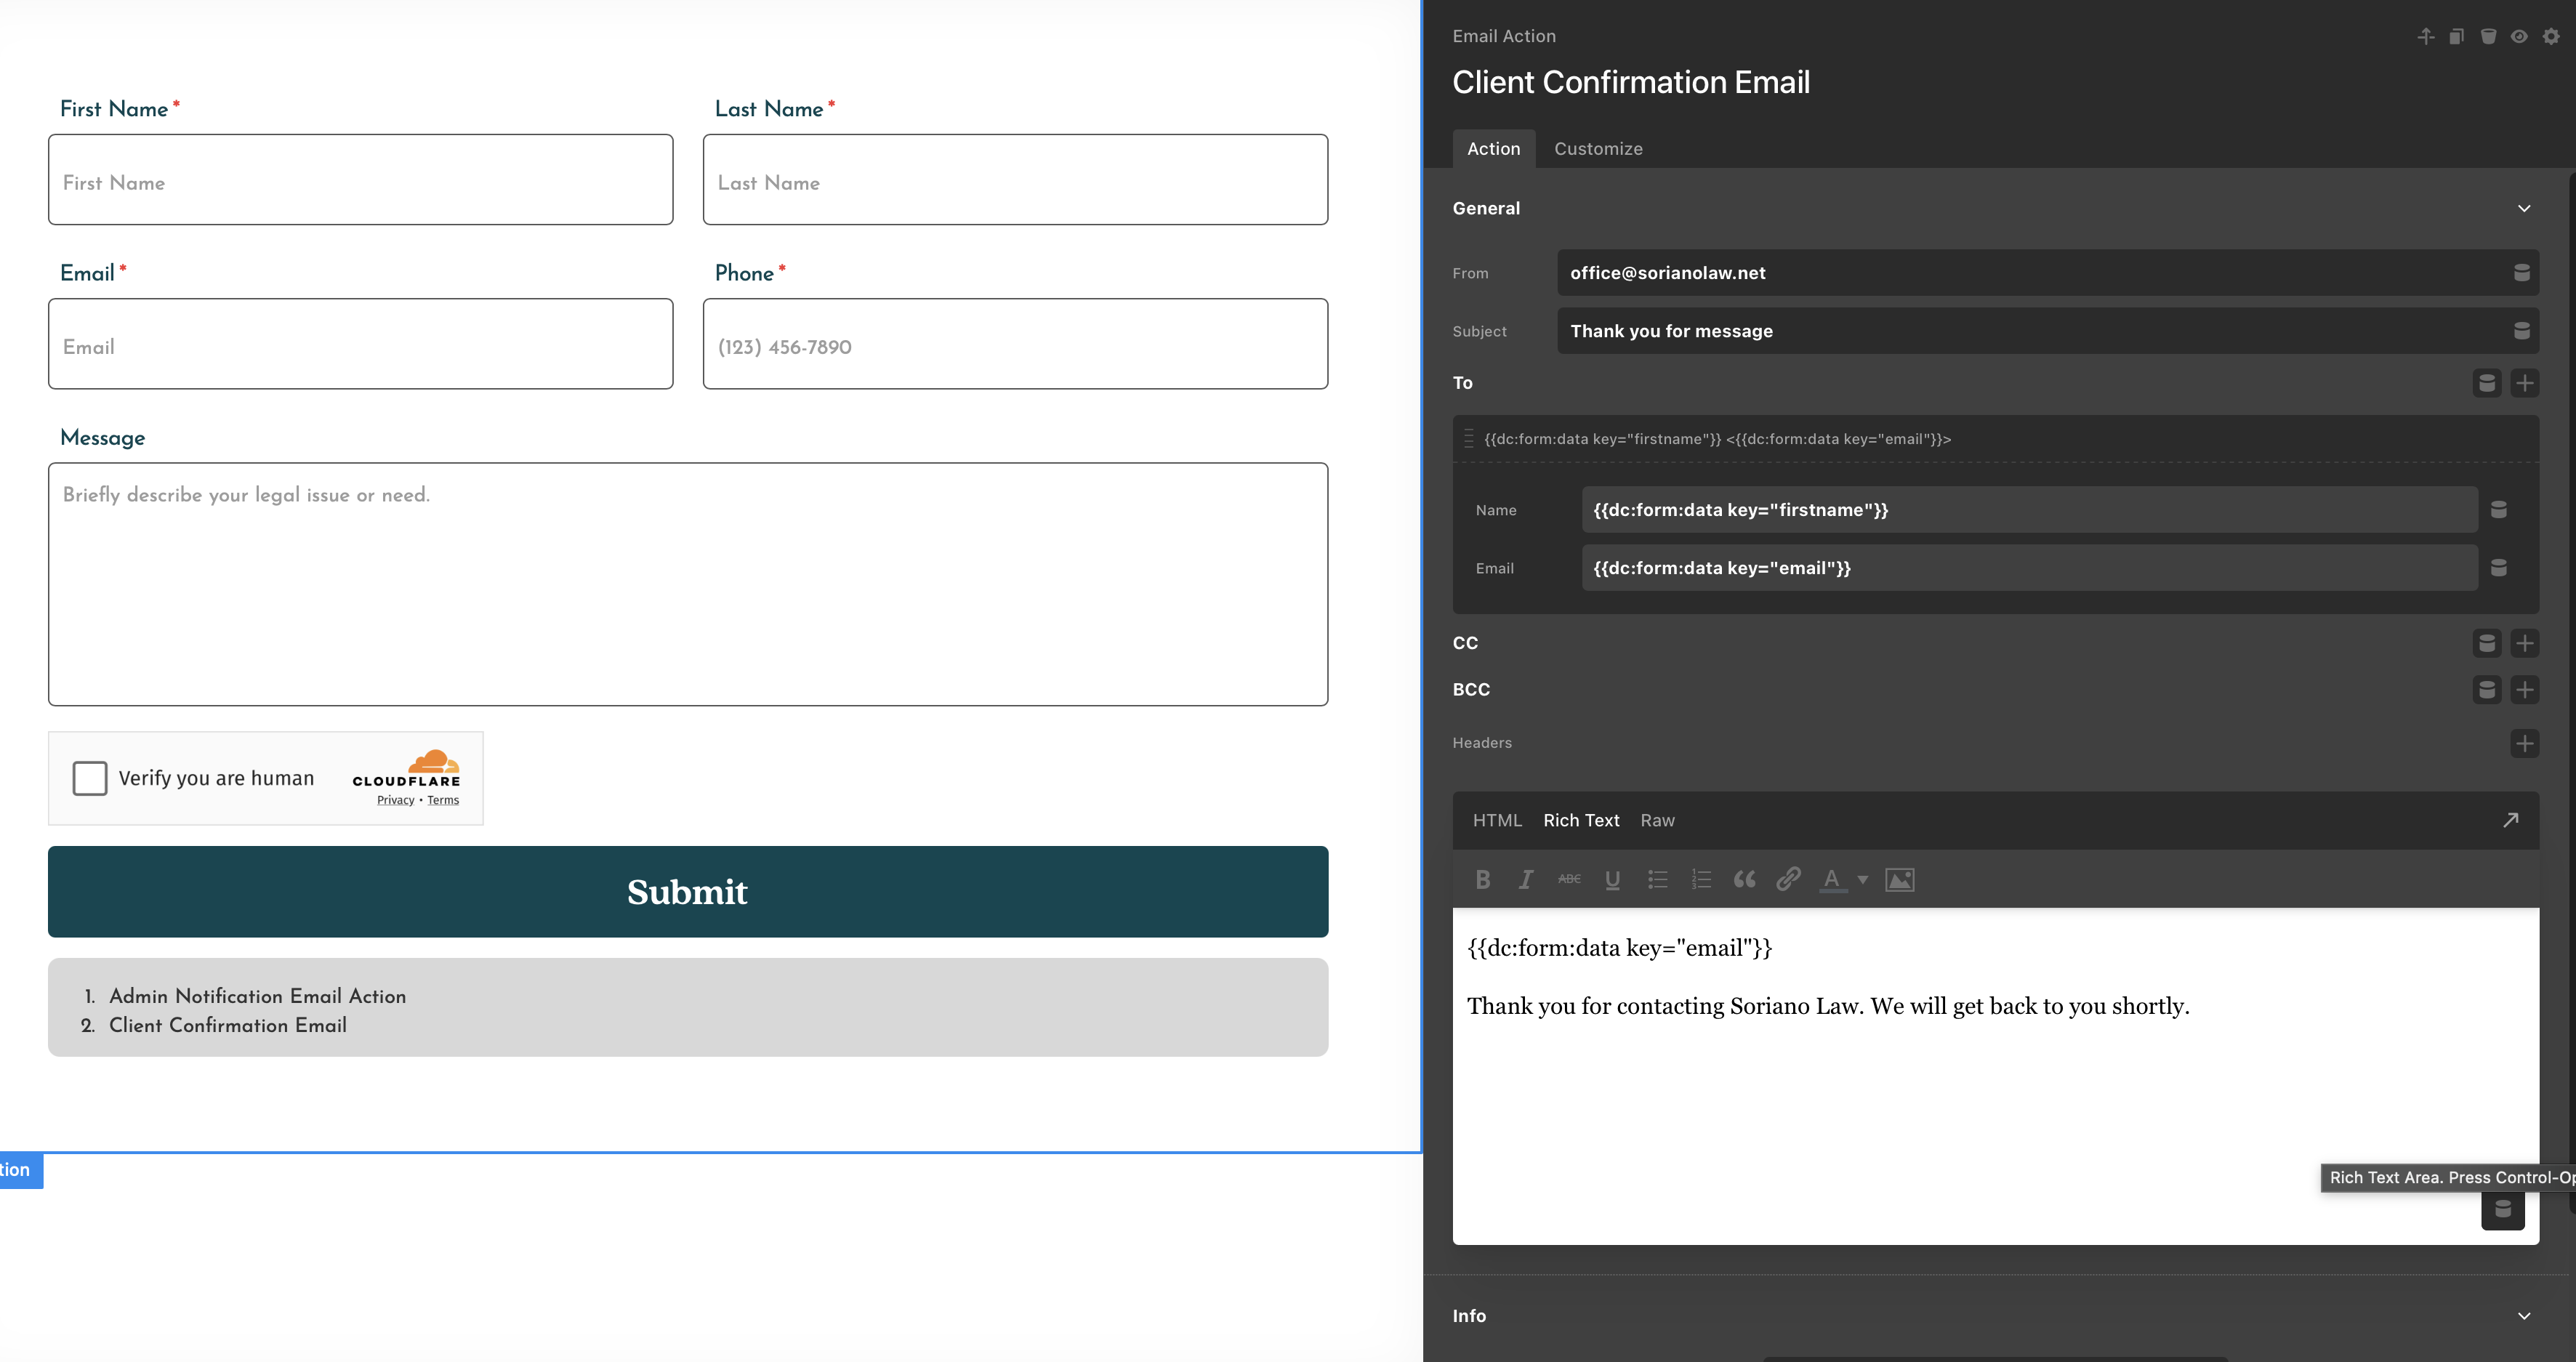This screenshot has height=1362, width=2576.
Task: Insert a link in the rich text toolbar
Action: coord(1788,879)
